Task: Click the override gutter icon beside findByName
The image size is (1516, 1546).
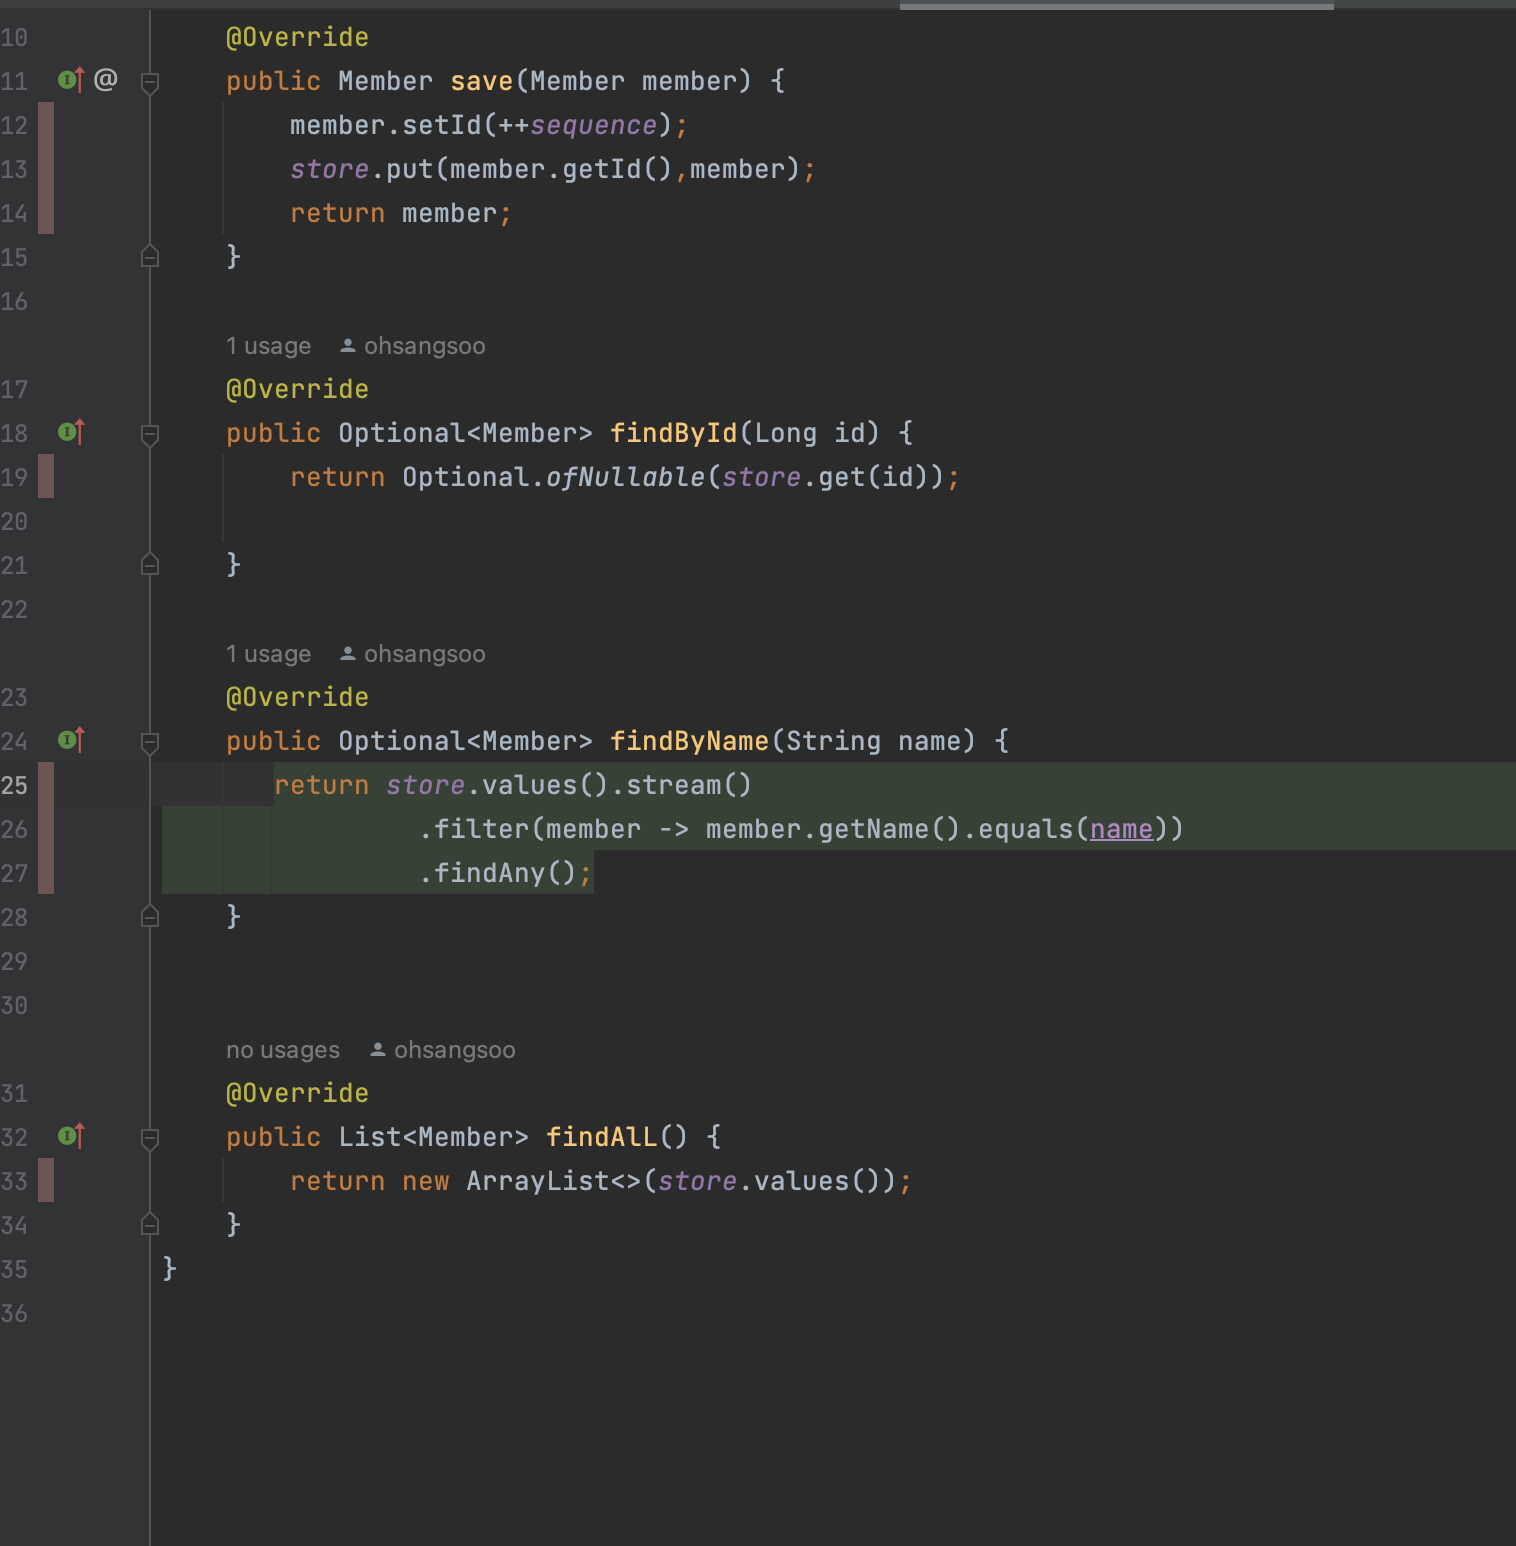Action: point(71,740)
